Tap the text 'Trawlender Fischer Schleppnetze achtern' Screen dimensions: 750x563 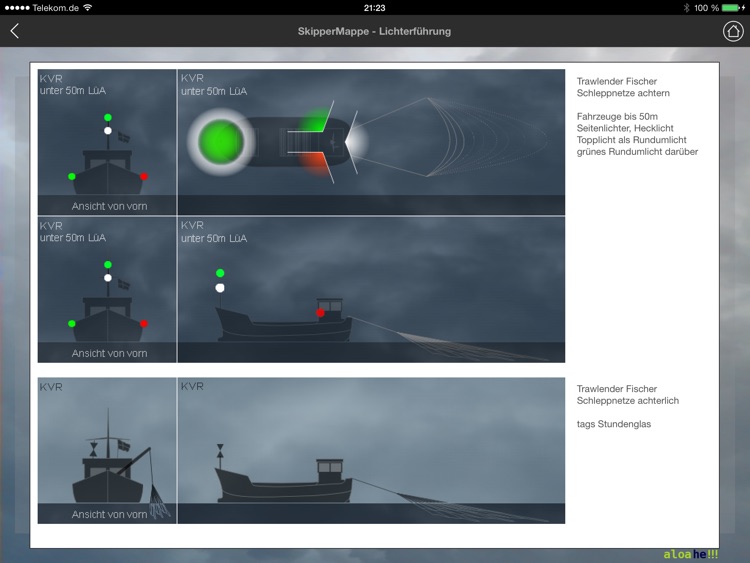[x=623, y=87]
